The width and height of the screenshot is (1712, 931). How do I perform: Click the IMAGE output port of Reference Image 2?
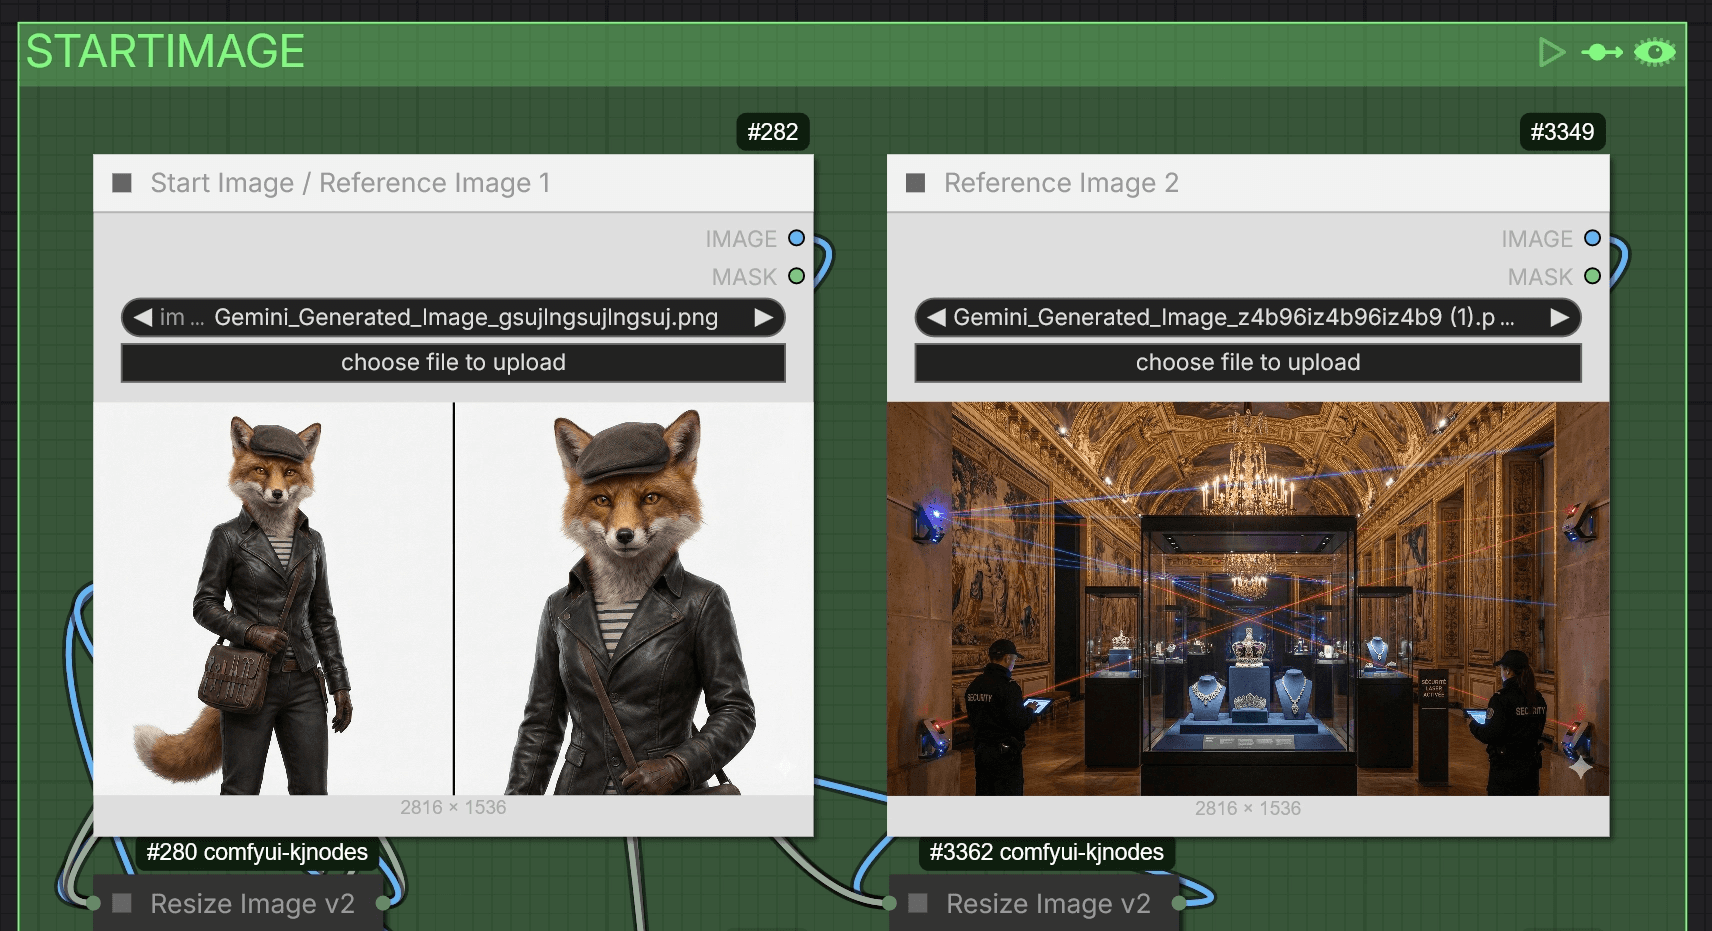1592,238
